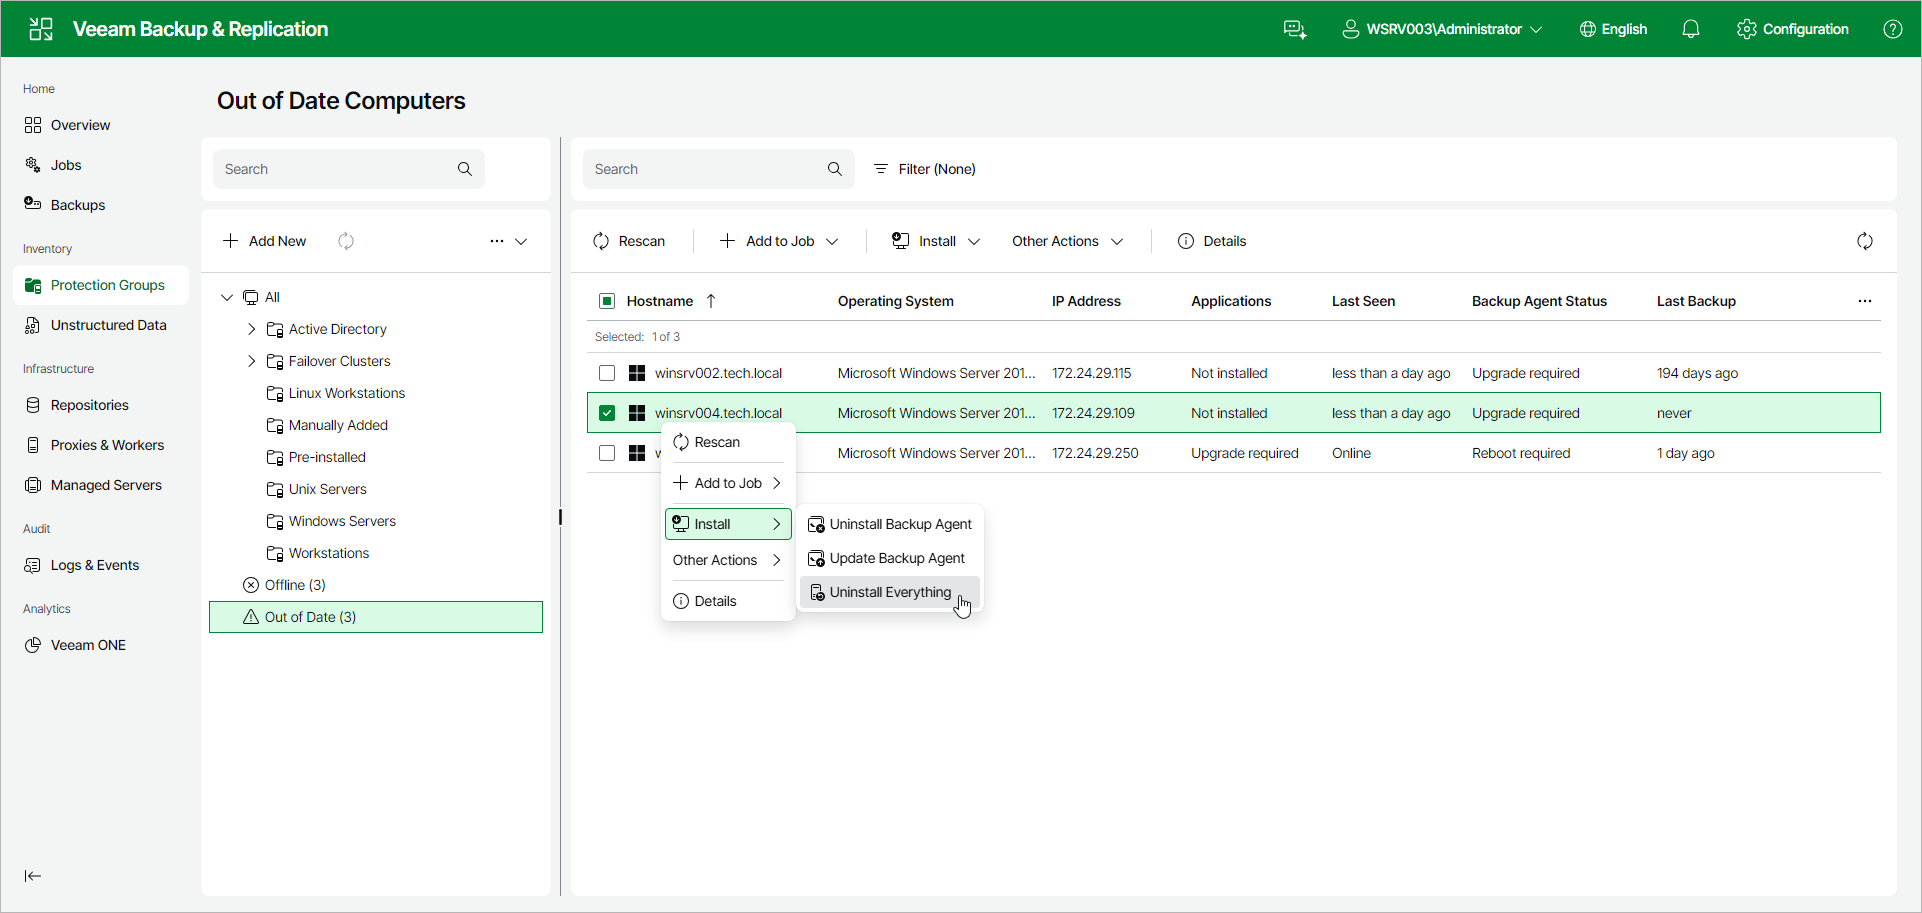Open the WSRV003\Administrator user dropdown

tap(1442, 29)
